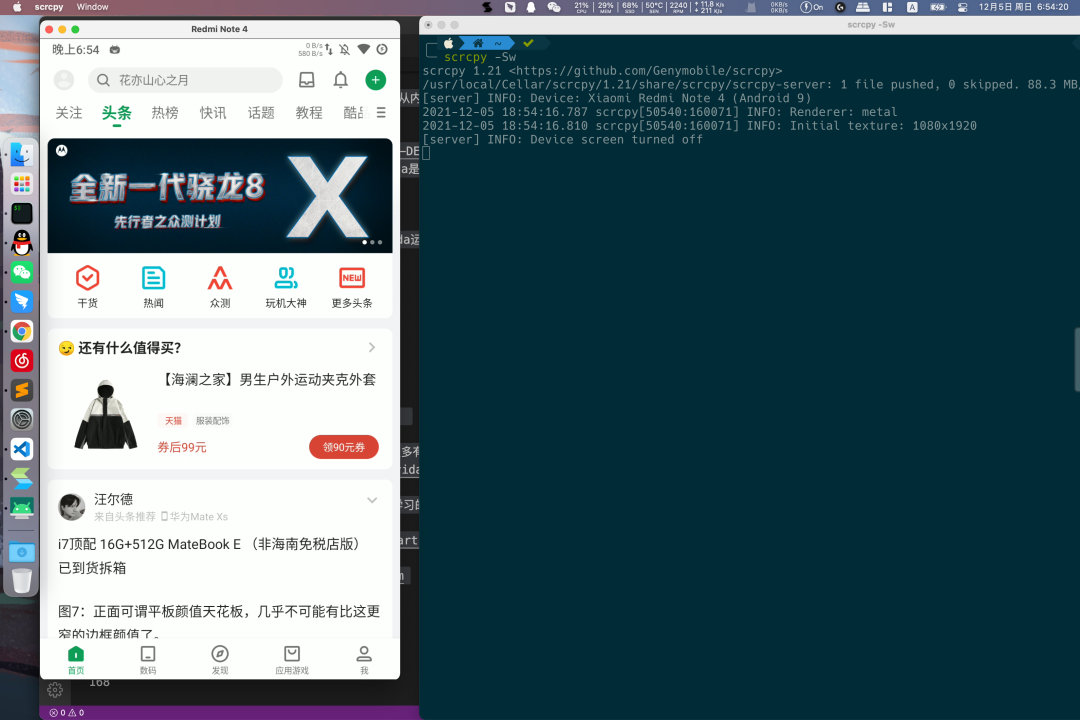The image size is (1080, 720).
Task: Tap the profile avatar in the phone app
Action: click(64, 80)
